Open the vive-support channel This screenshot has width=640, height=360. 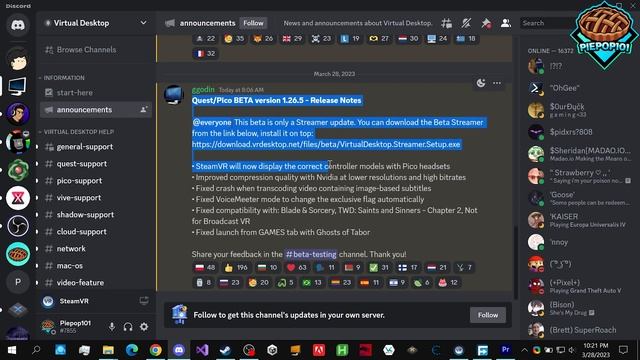coord(96,198)
